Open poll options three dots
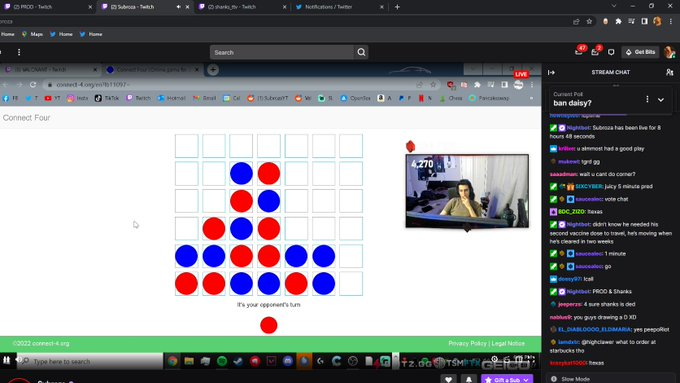680x383 pixels. [x=647, y=99]
